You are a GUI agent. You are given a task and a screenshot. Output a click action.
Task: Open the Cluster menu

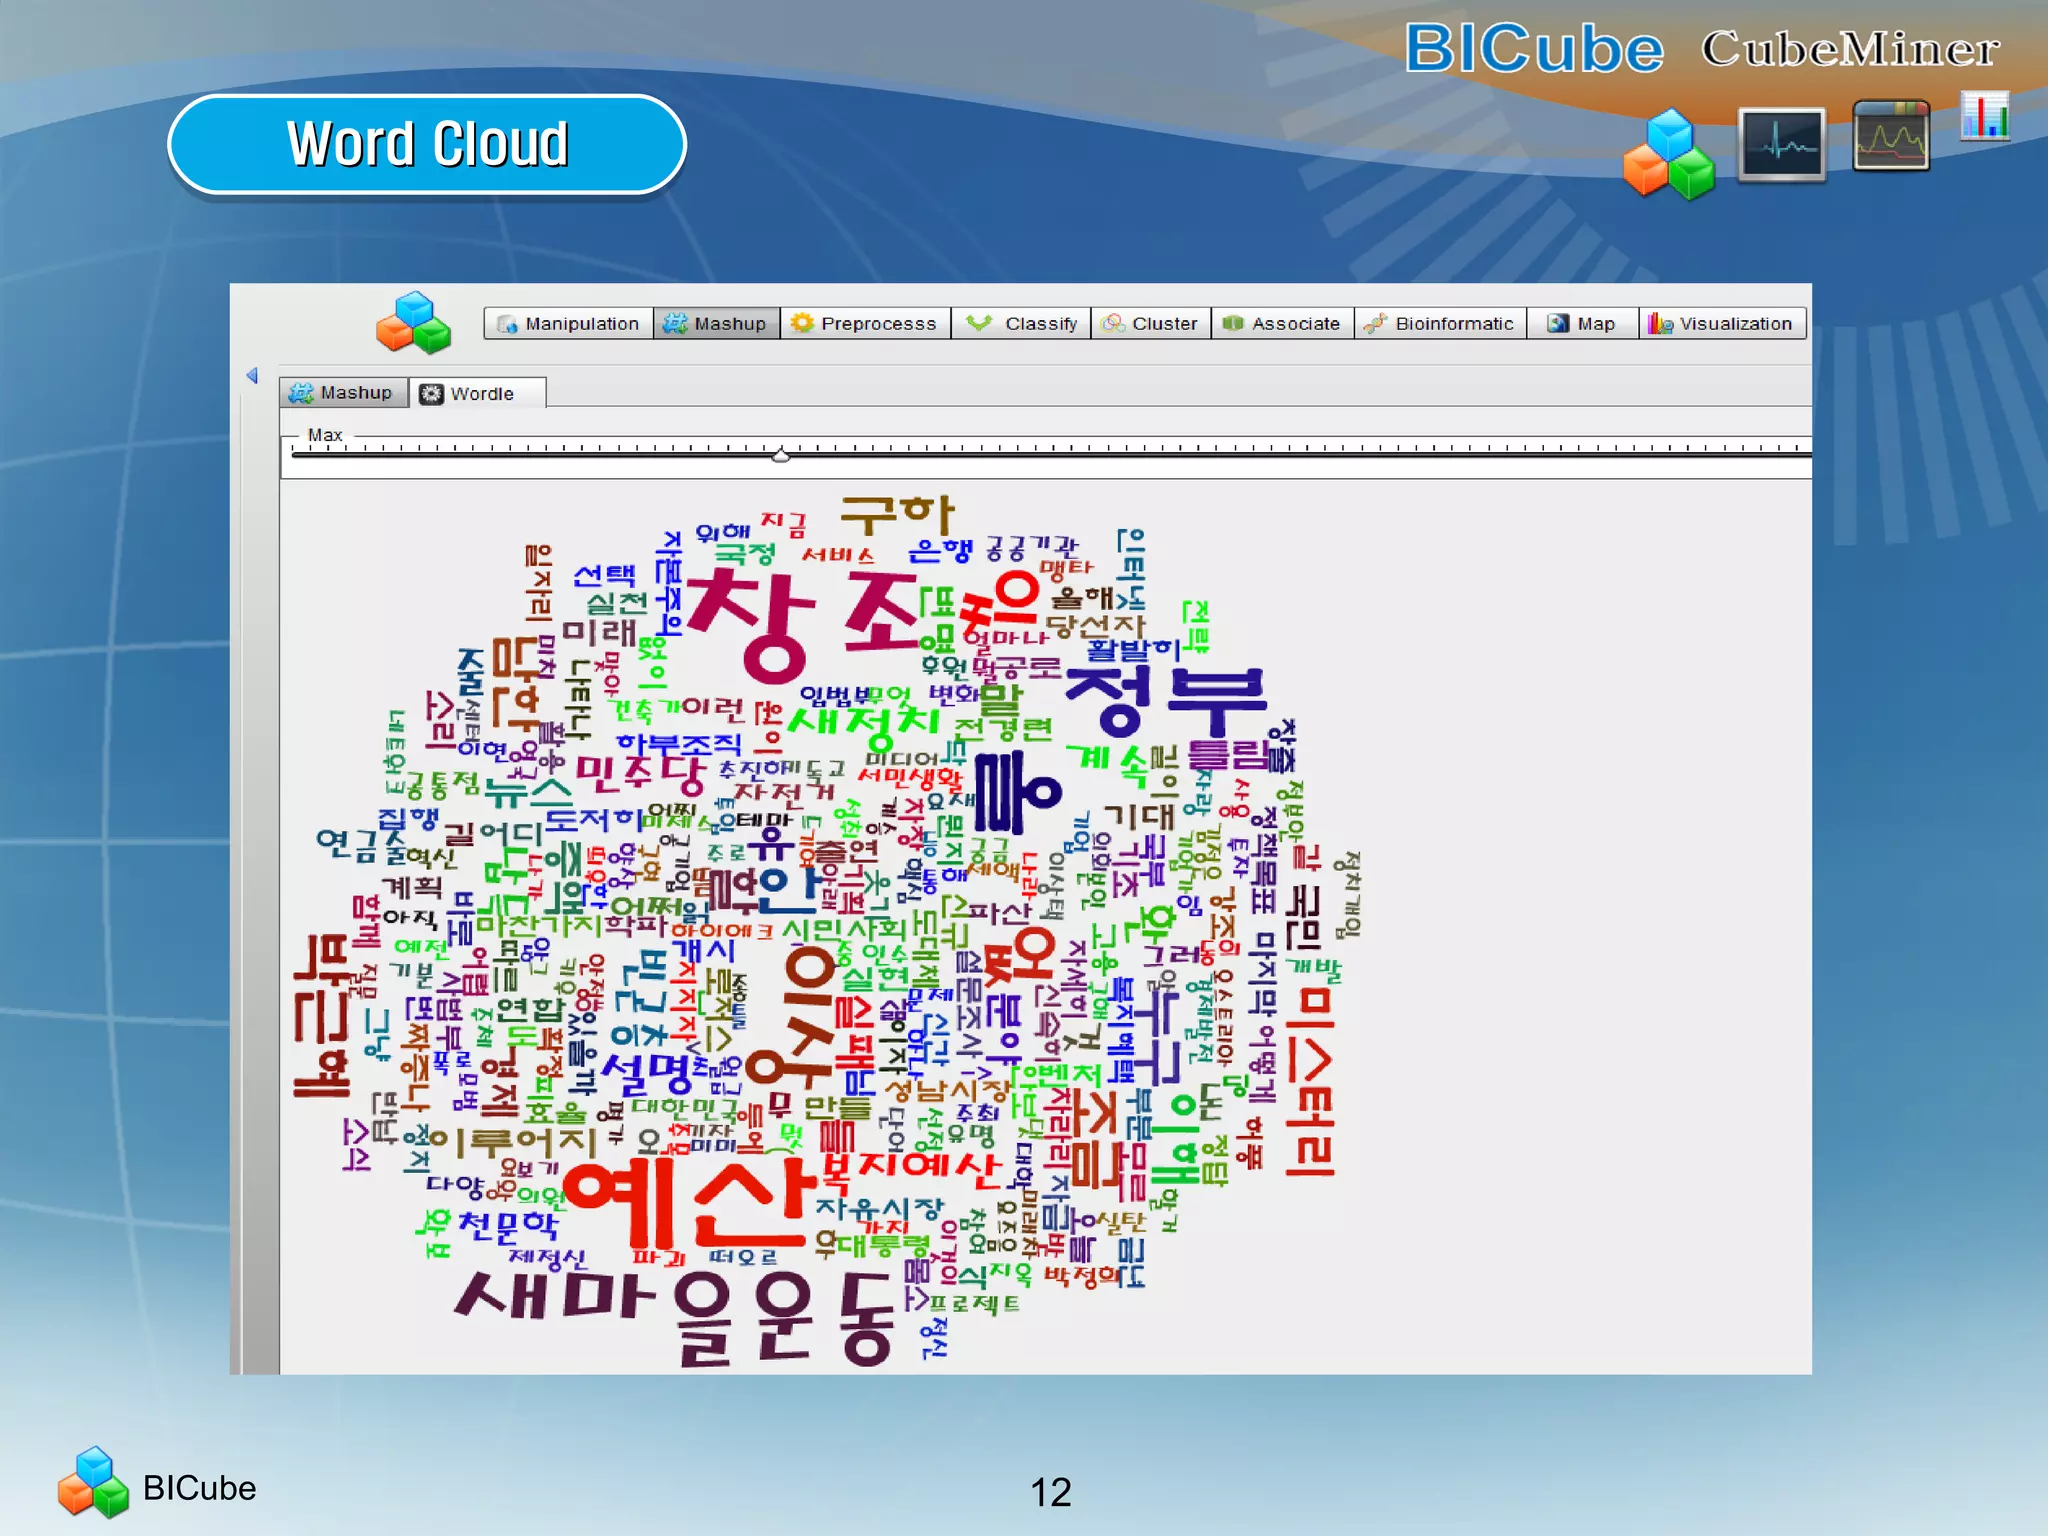click(x=1150, y=323)
